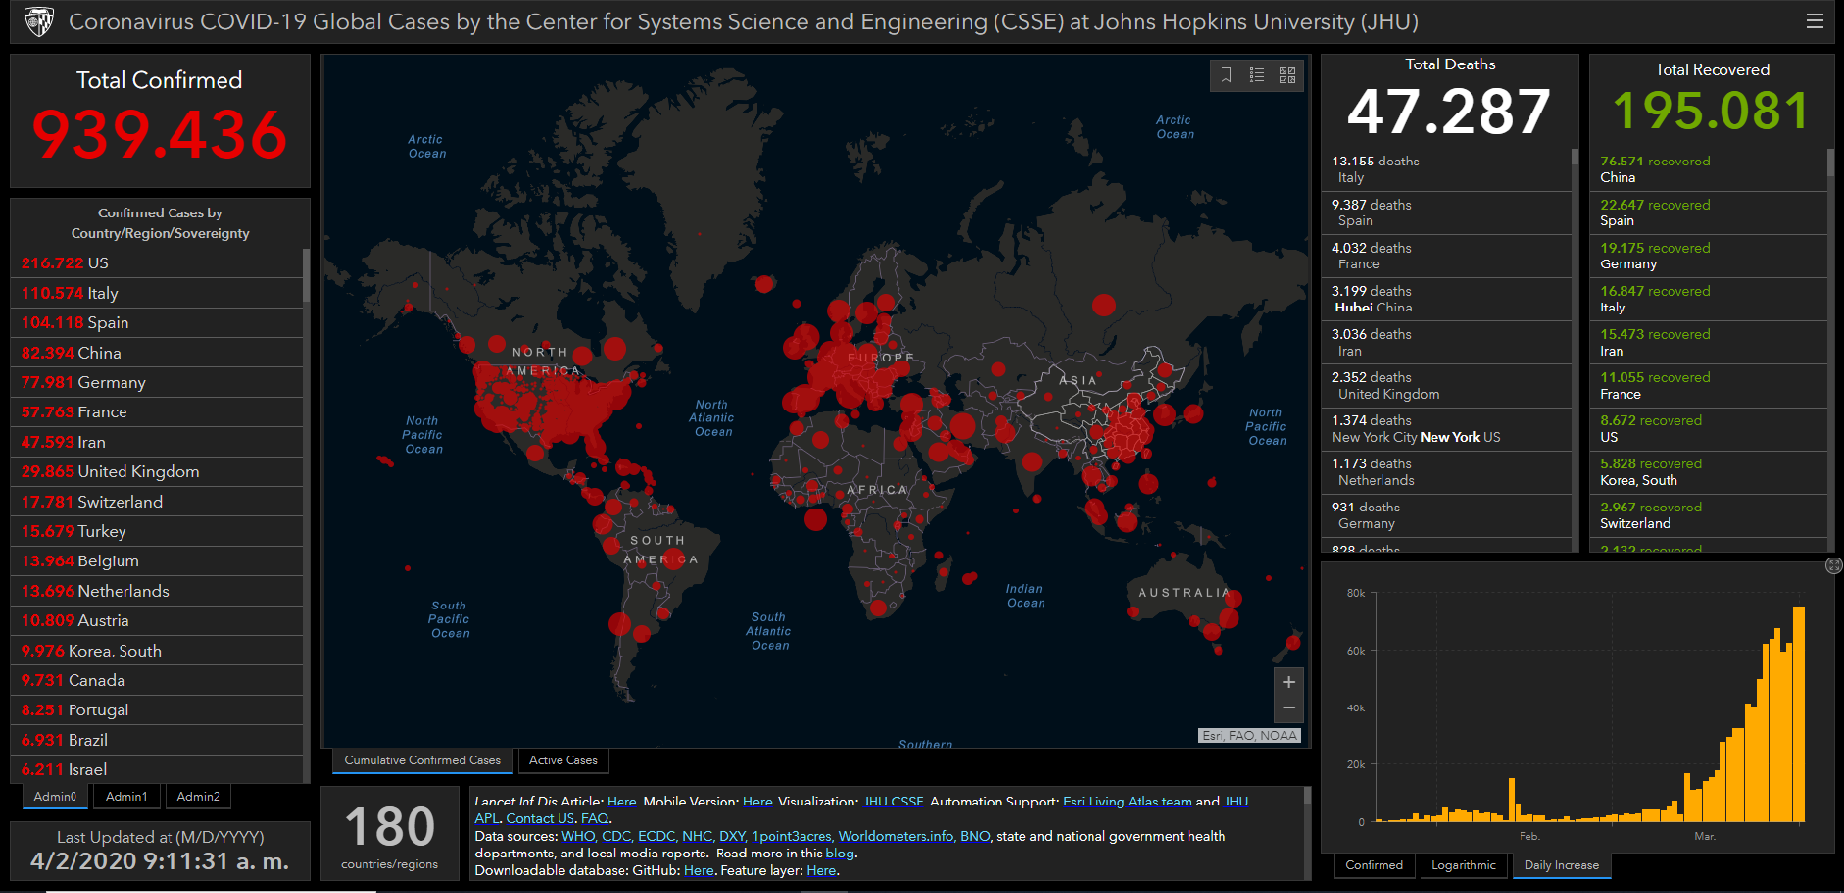Switch to Cumulative Confirmed Cases tab
The width and height of the screenshot is (1844, 893).
423,760
